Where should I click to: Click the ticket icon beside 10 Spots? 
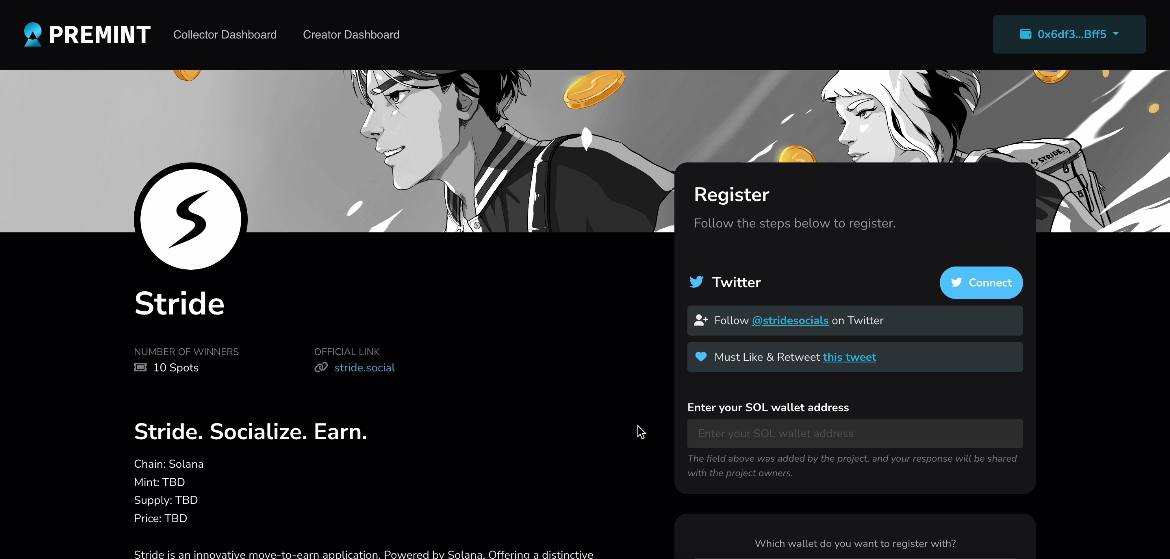pyautogui.click(x=140, y=367)
